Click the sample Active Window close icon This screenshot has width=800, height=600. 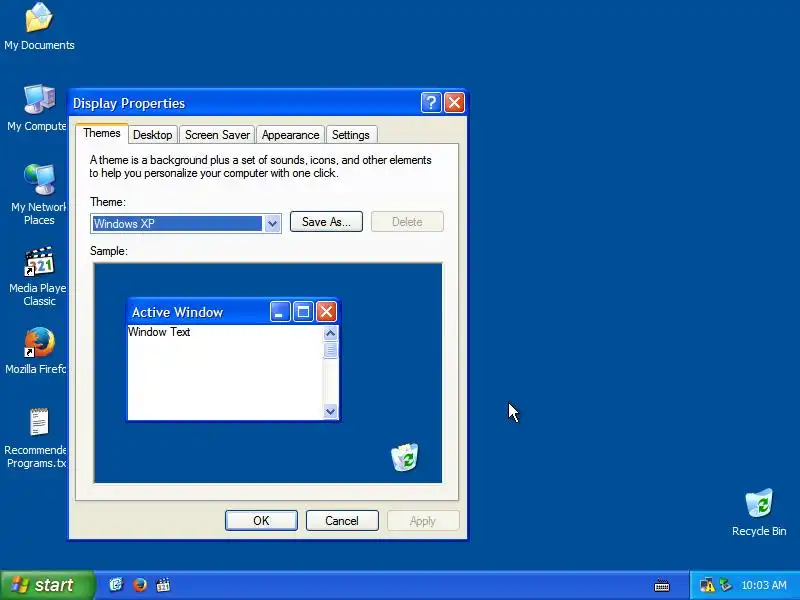pos(326,312)
